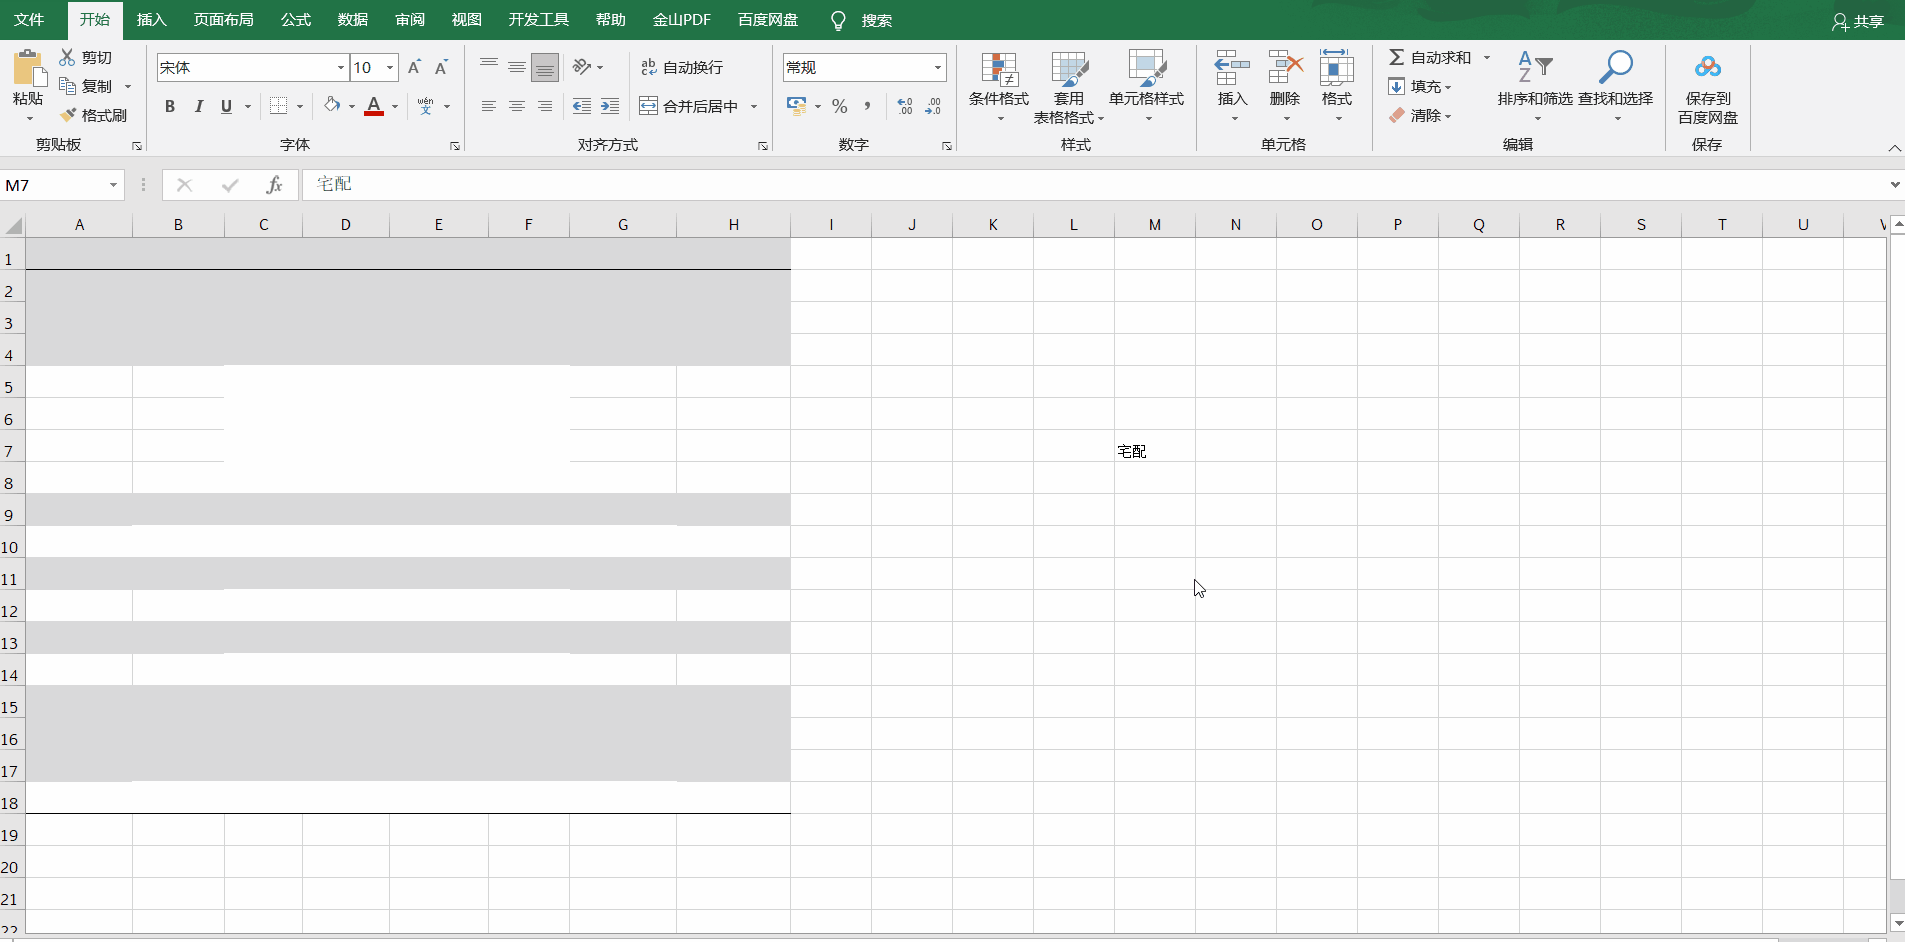Switch to the Data (数据) tab

point(353,20)
